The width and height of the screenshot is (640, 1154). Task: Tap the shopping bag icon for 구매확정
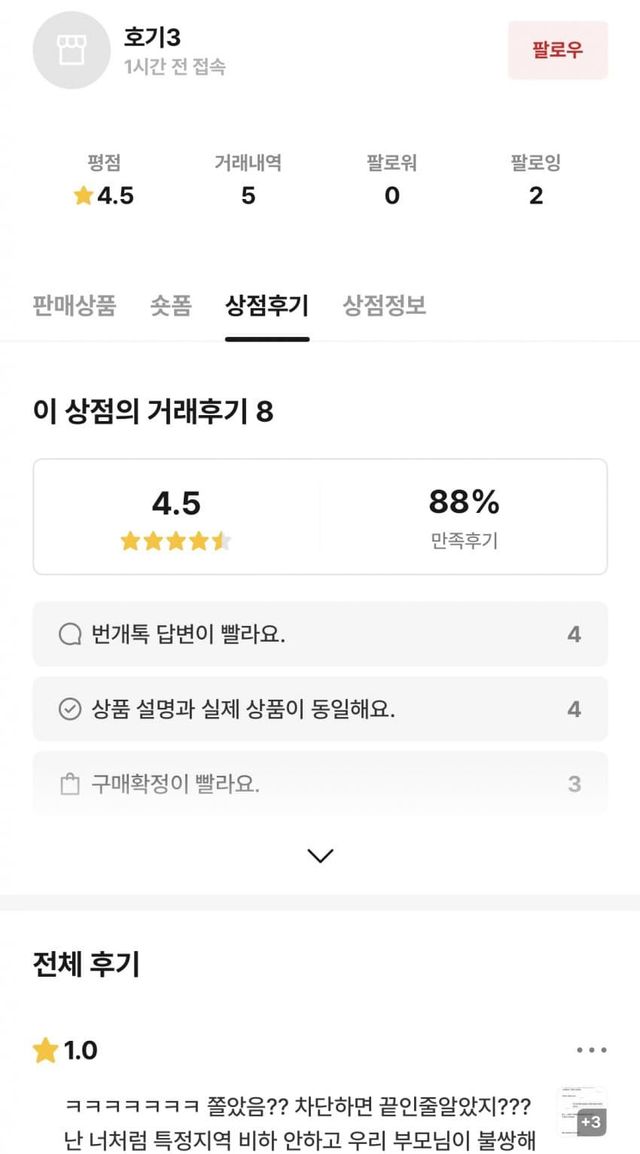coord(70,784)
